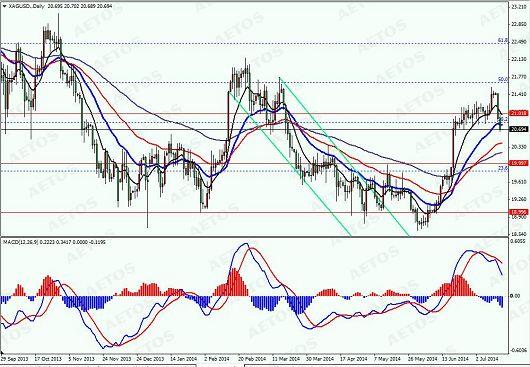Viewport: 530px width, 367px height.
Task: Select the 50.0 Fibonacci level label
Action: click(x=503, y=79)
